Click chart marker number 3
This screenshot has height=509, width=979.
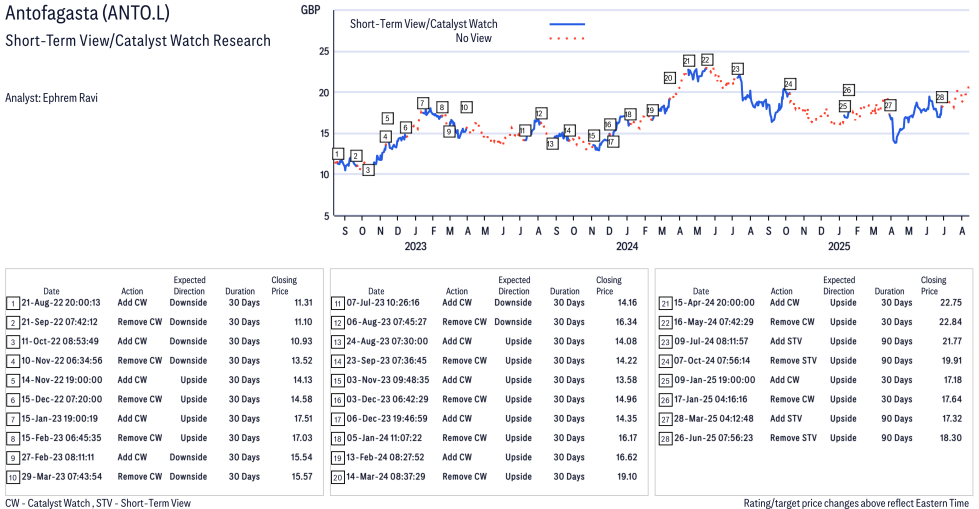pos(368,170)
